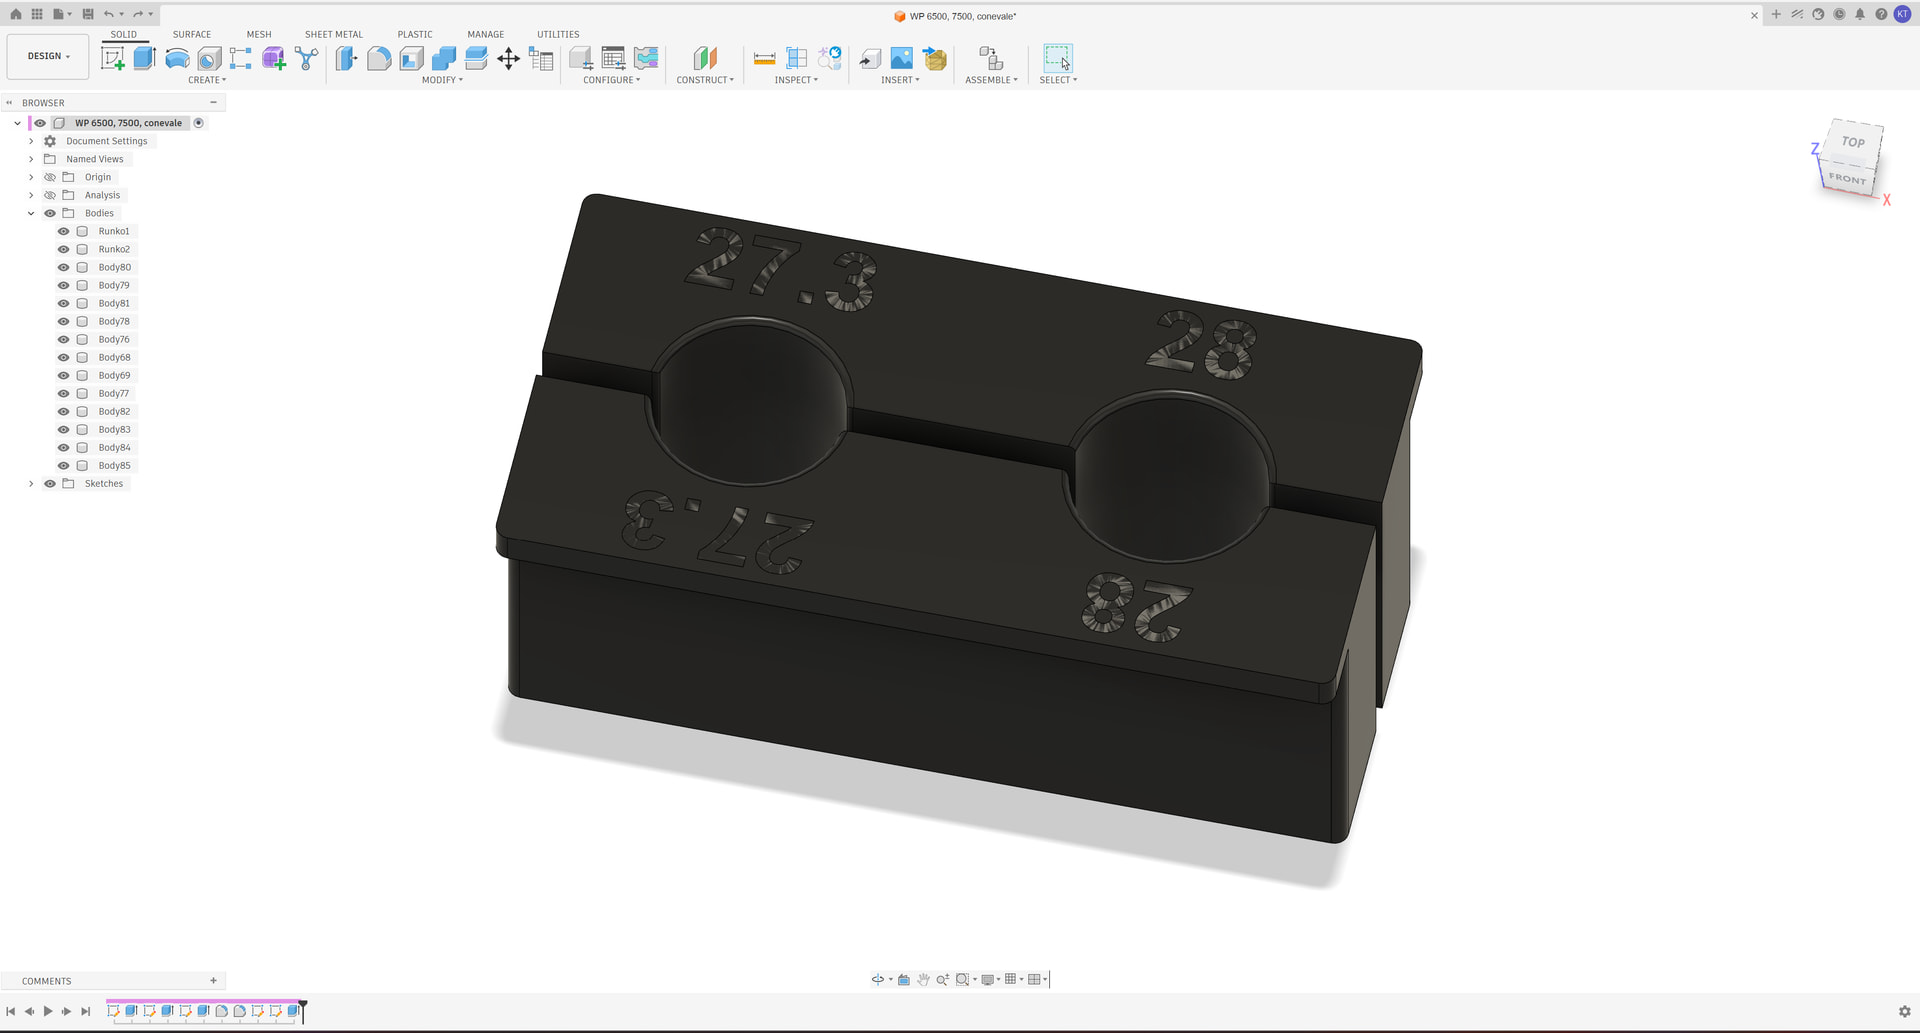The width and height of the screenshot is (1920, 1033).
Task: Open the PLASTIC tab
Action: 415,34
